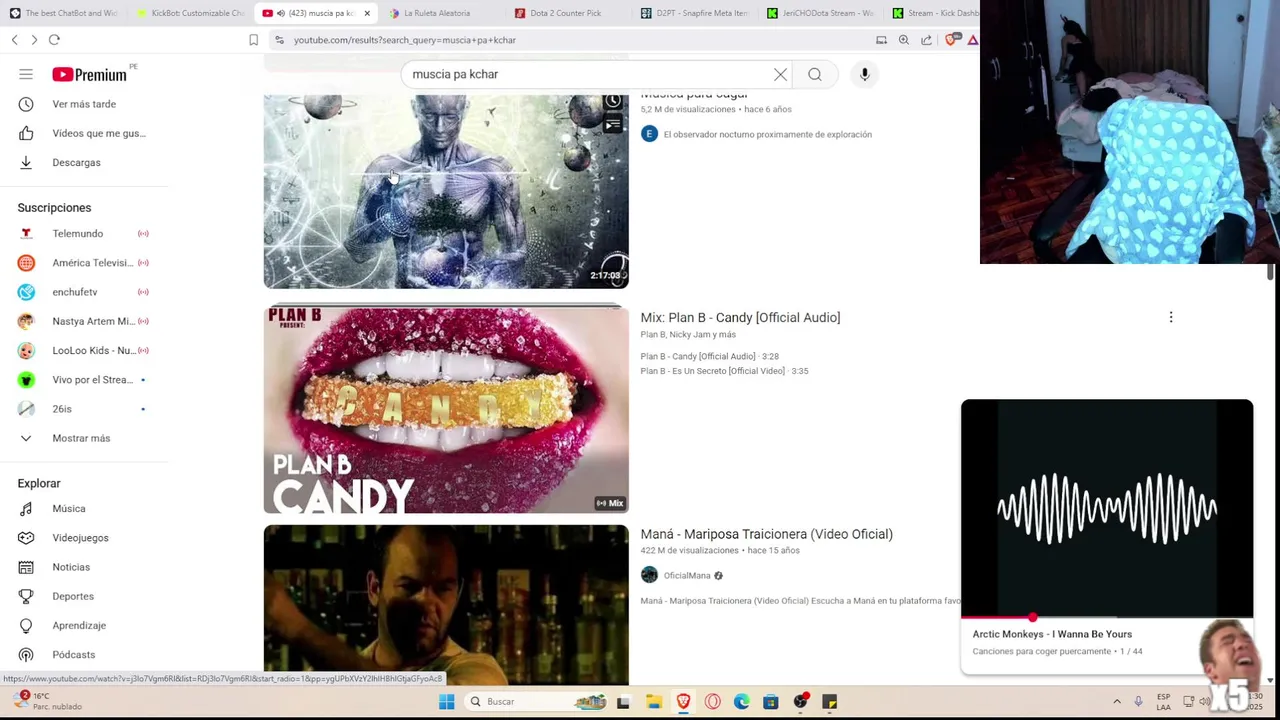Open File Explorer from the taskbar
Viewport: 1280px width, 720px height.
pyautogui.click(x=654, y=702)
